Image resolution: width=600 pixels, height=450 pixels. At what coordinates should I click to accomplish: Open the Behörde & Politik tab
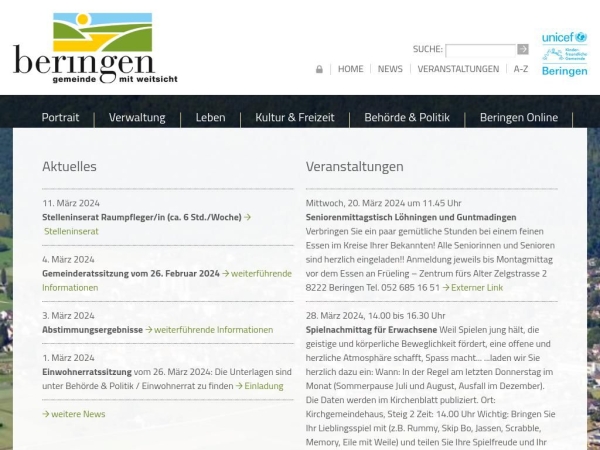[407, 118]
